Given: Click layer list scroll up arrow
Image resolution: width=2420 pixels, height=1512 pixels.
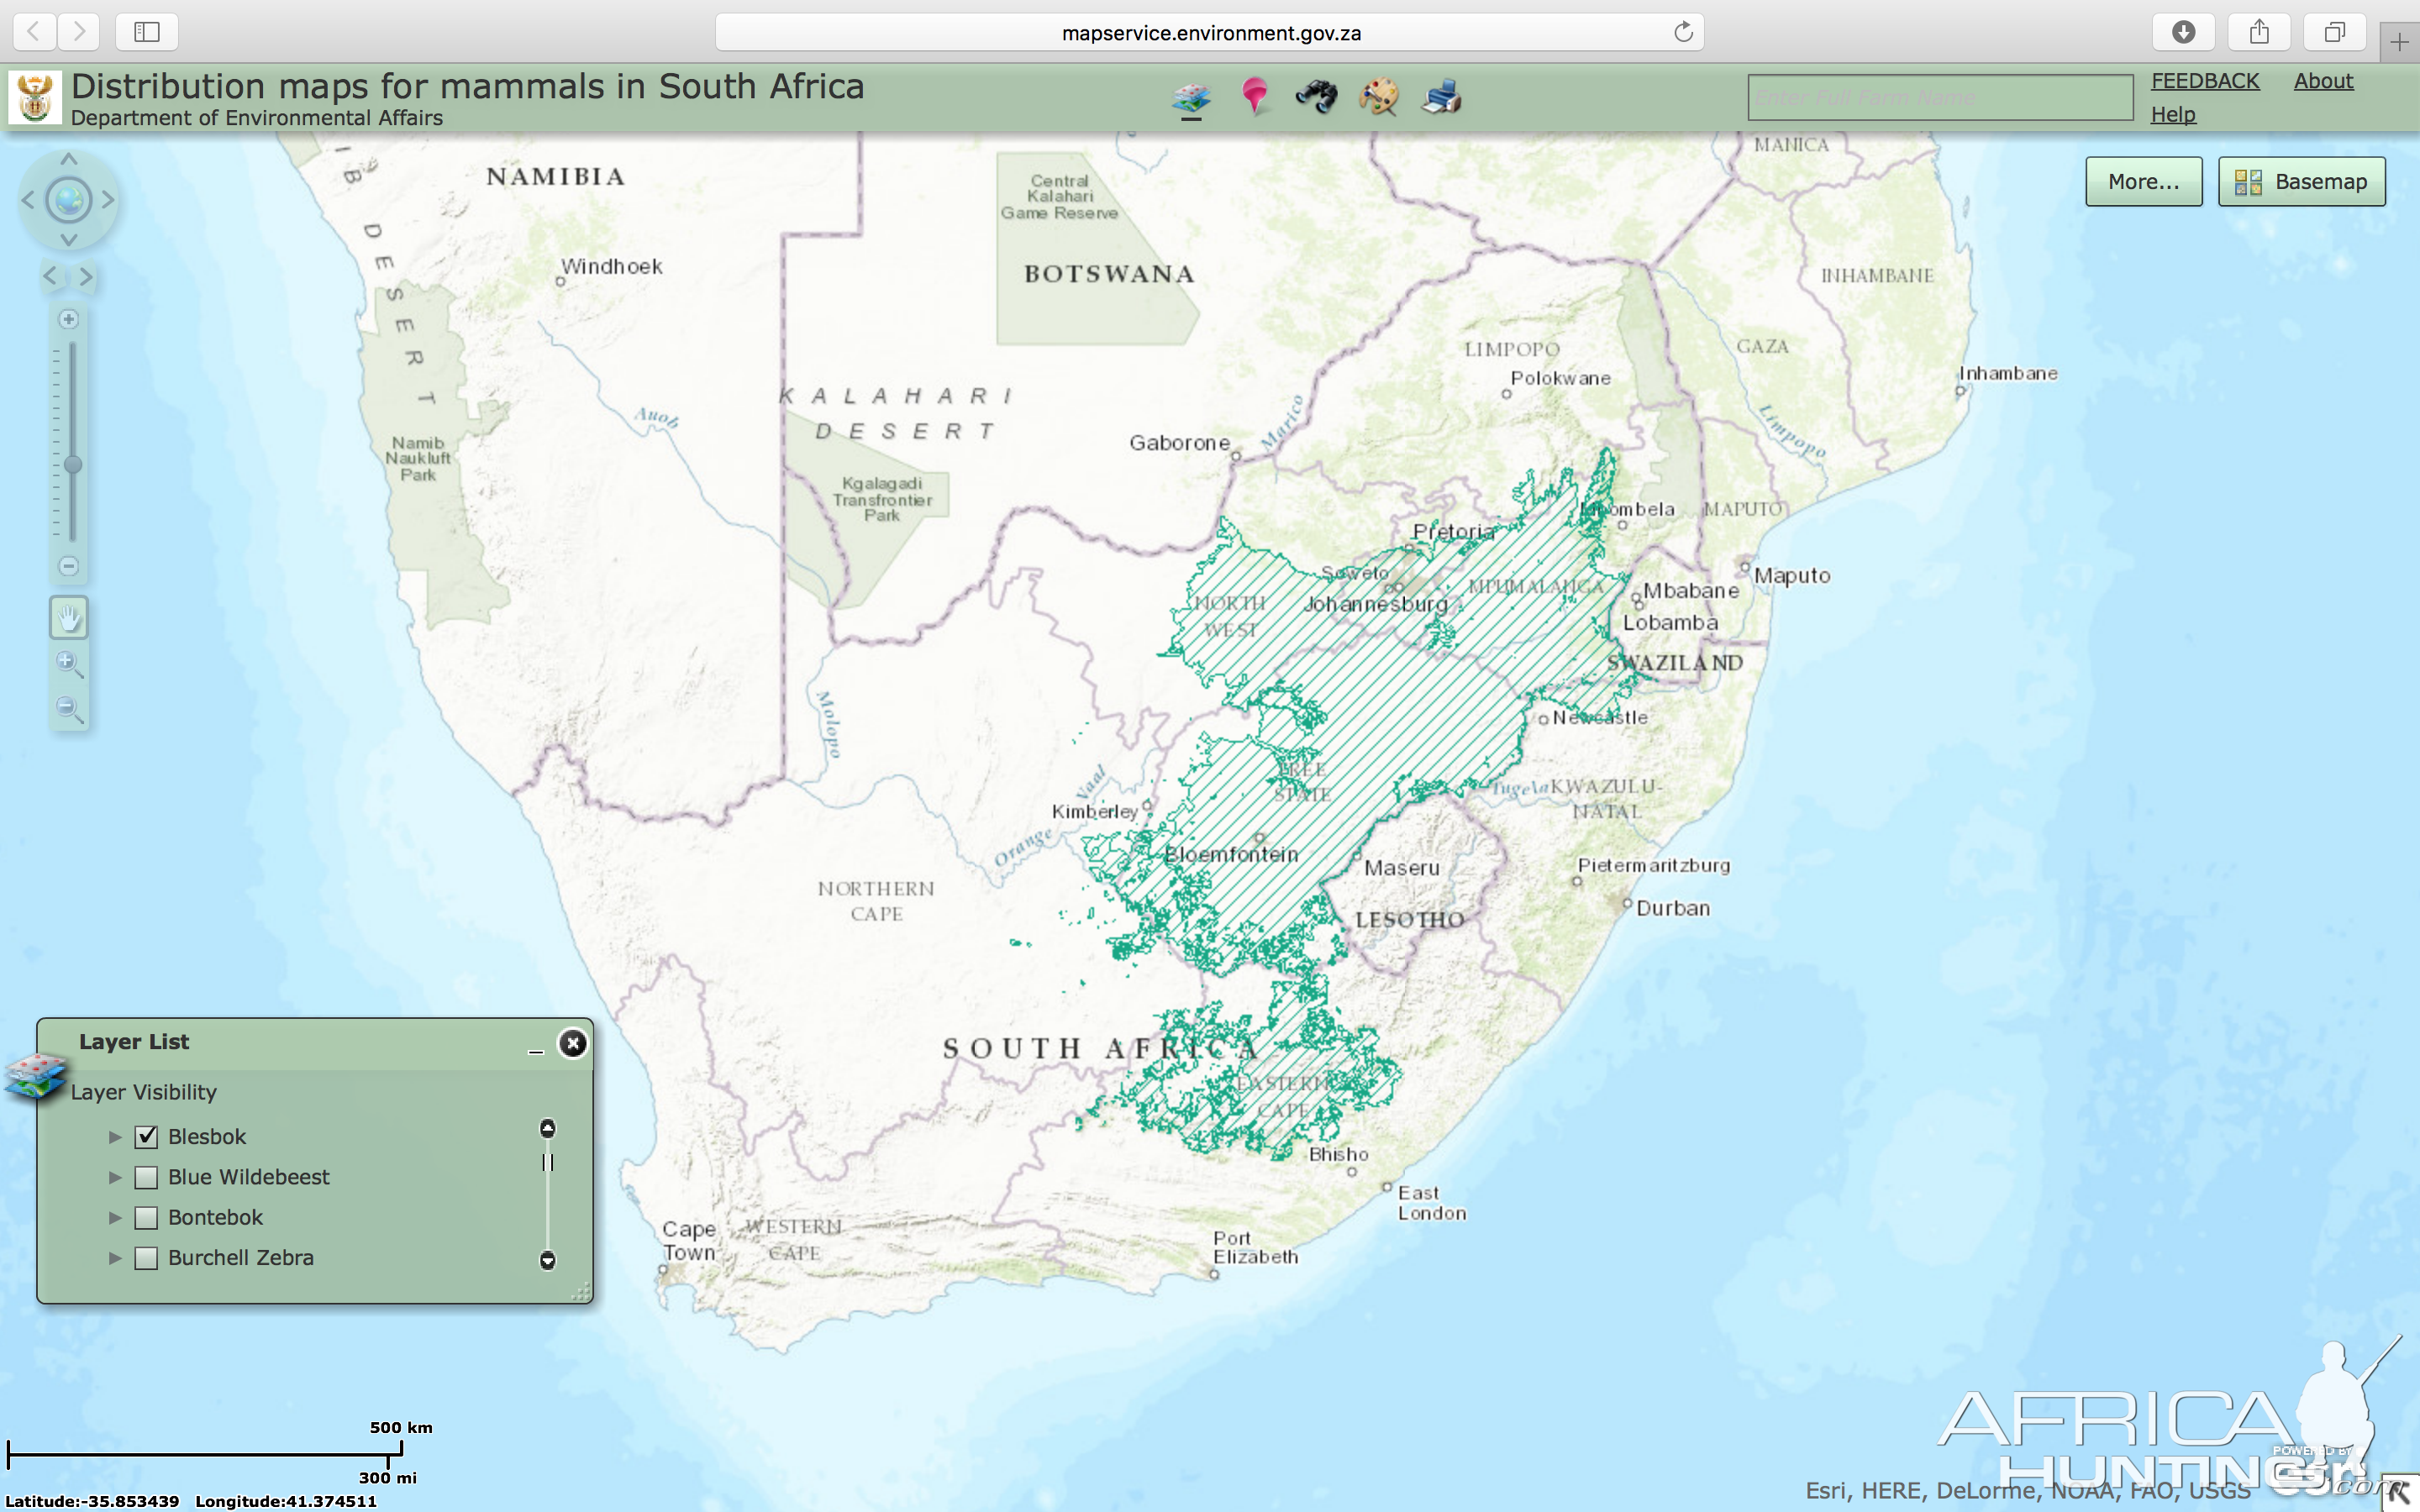Looking at the screenshot, I should click(x=547, y=1129).
